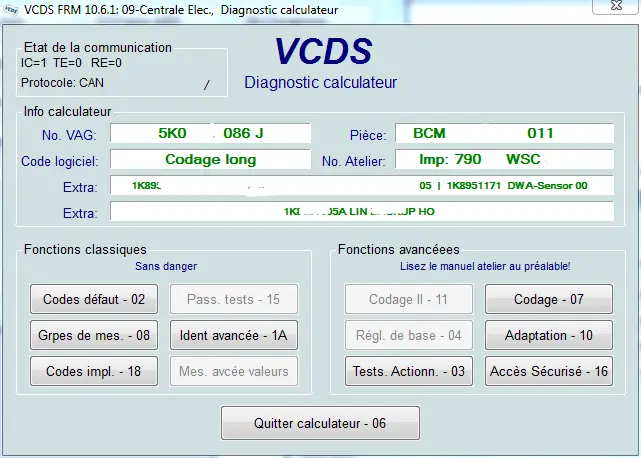Viewport: 641px width, 458px height.
Task: Click Grpes de mes. - 08 button
Action: [94, 335]
